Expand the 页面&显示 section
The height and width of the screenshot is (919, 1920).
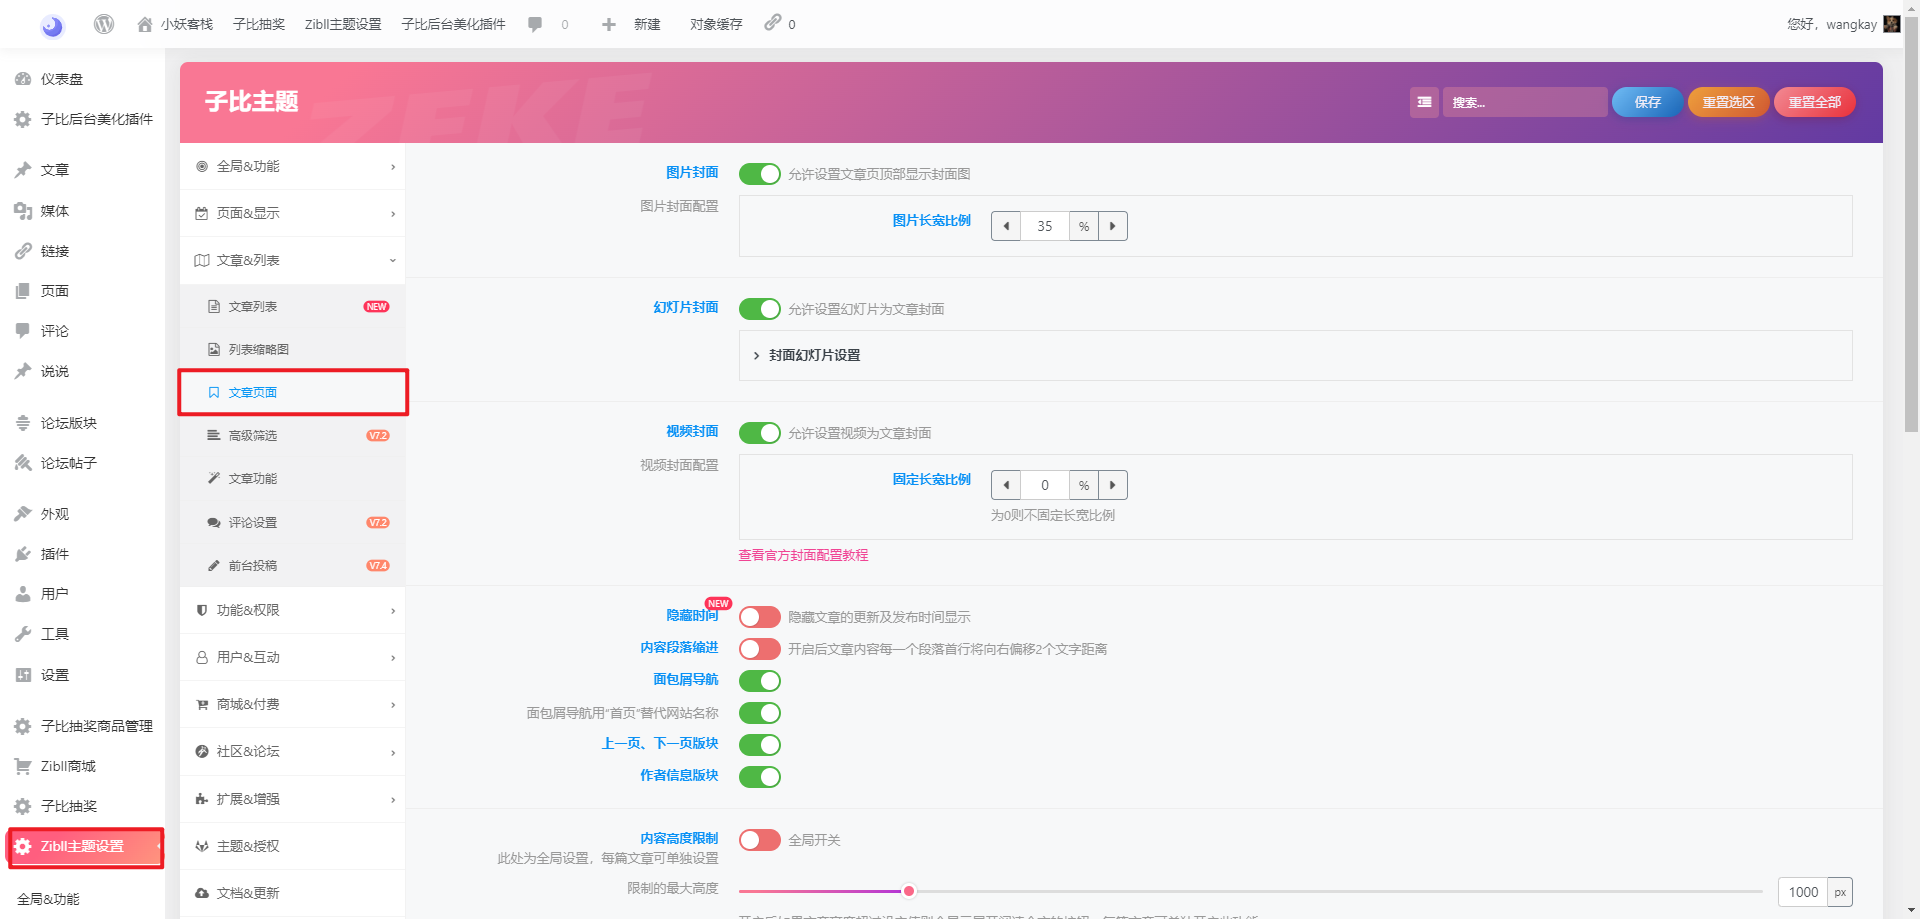click(x=293, y=213)
